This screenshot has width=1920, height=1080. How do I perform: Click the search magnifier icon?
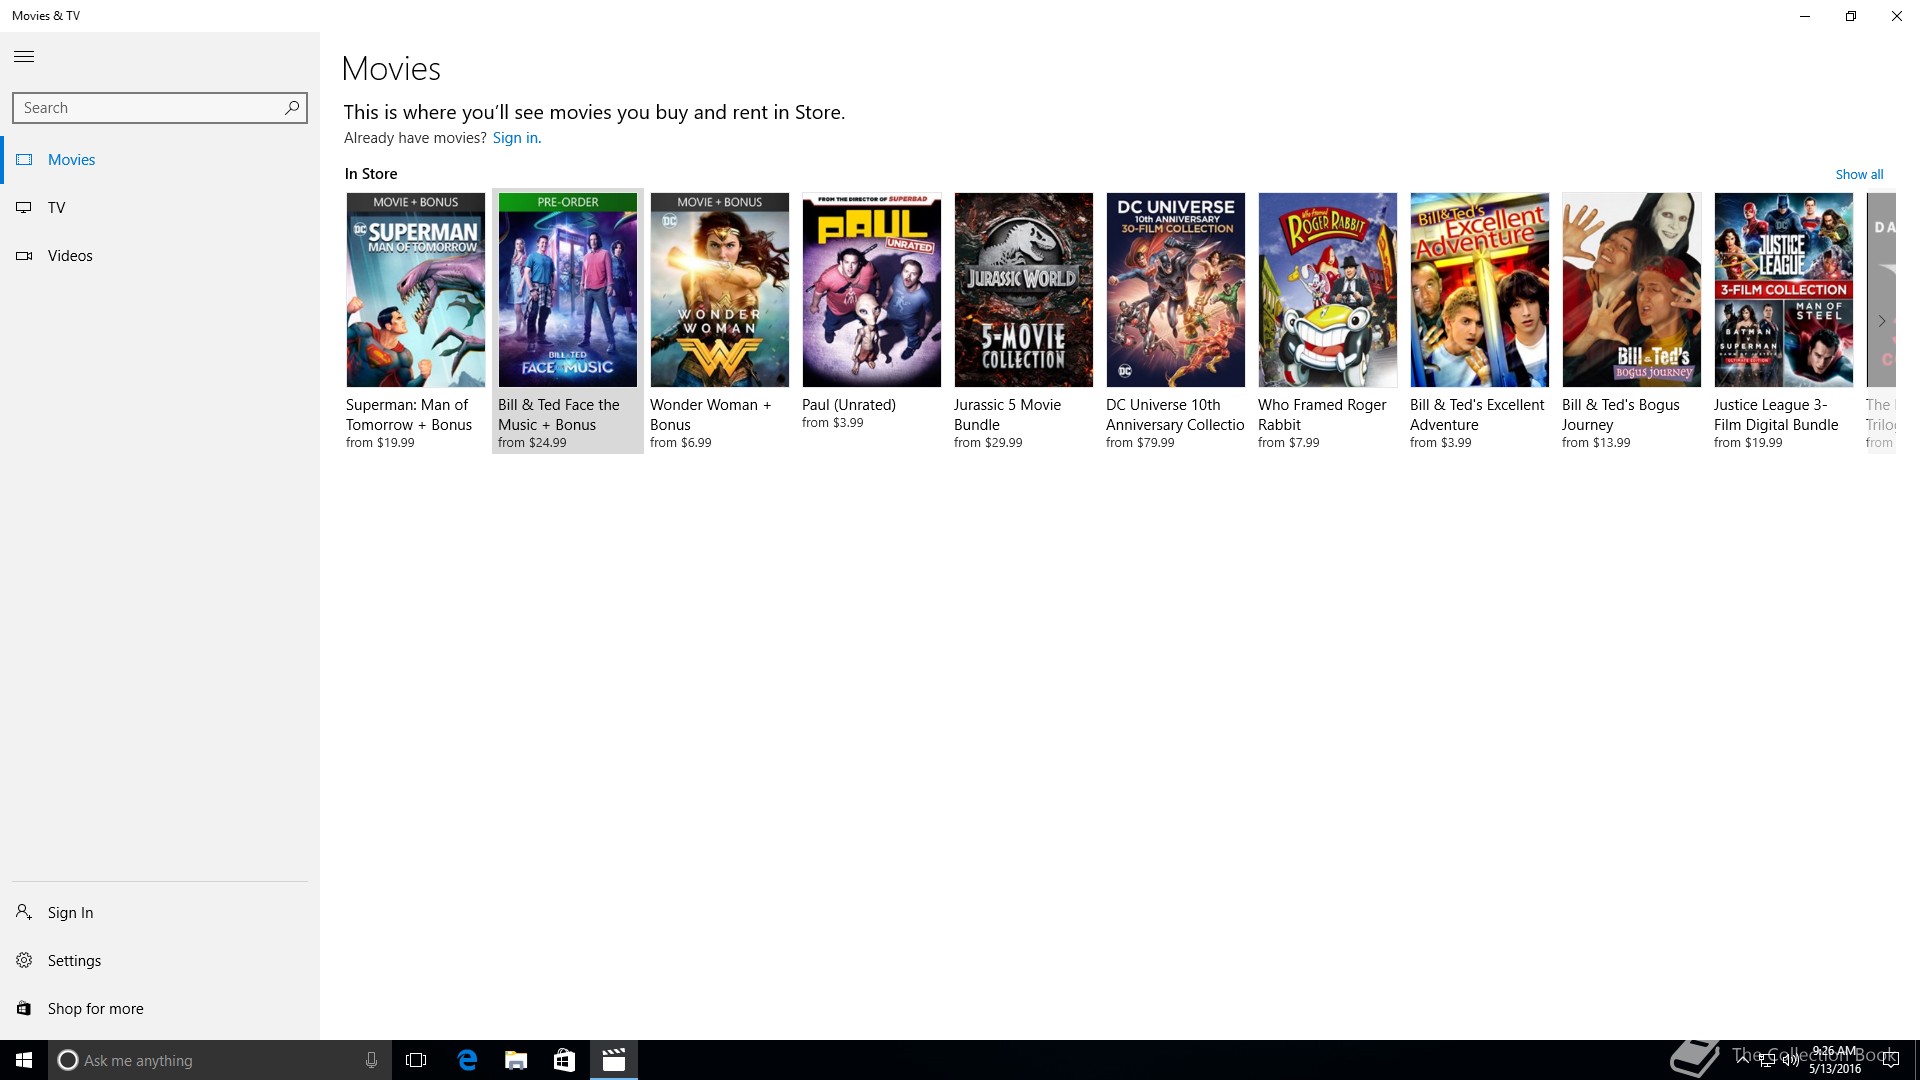292,107
